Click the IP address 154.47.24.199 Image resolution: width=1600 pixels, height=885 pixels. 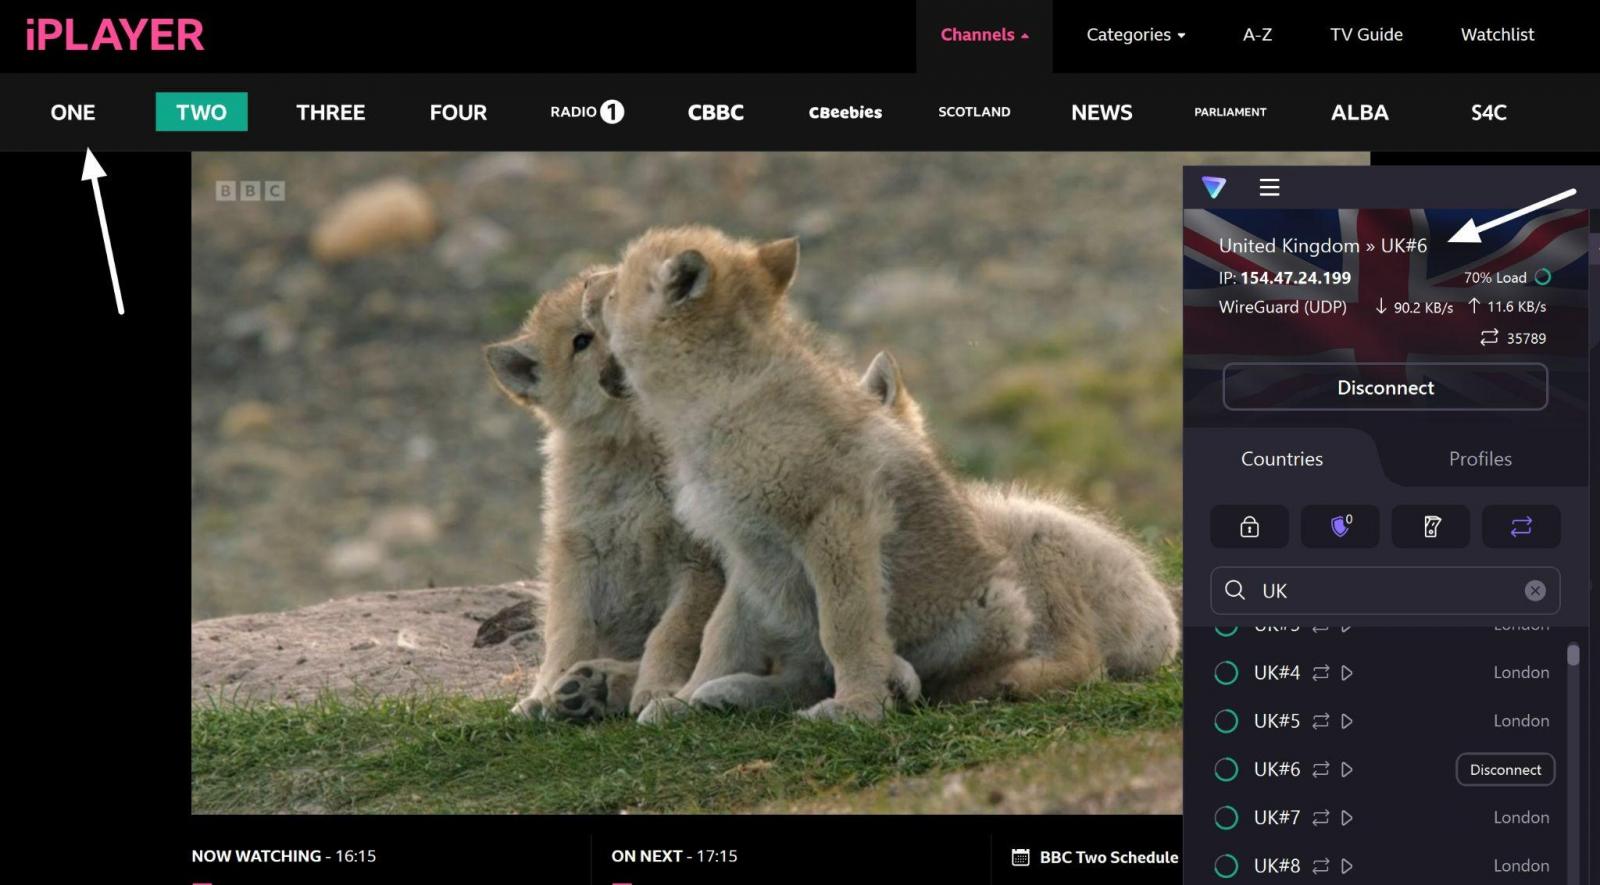tap(1295, 278)
